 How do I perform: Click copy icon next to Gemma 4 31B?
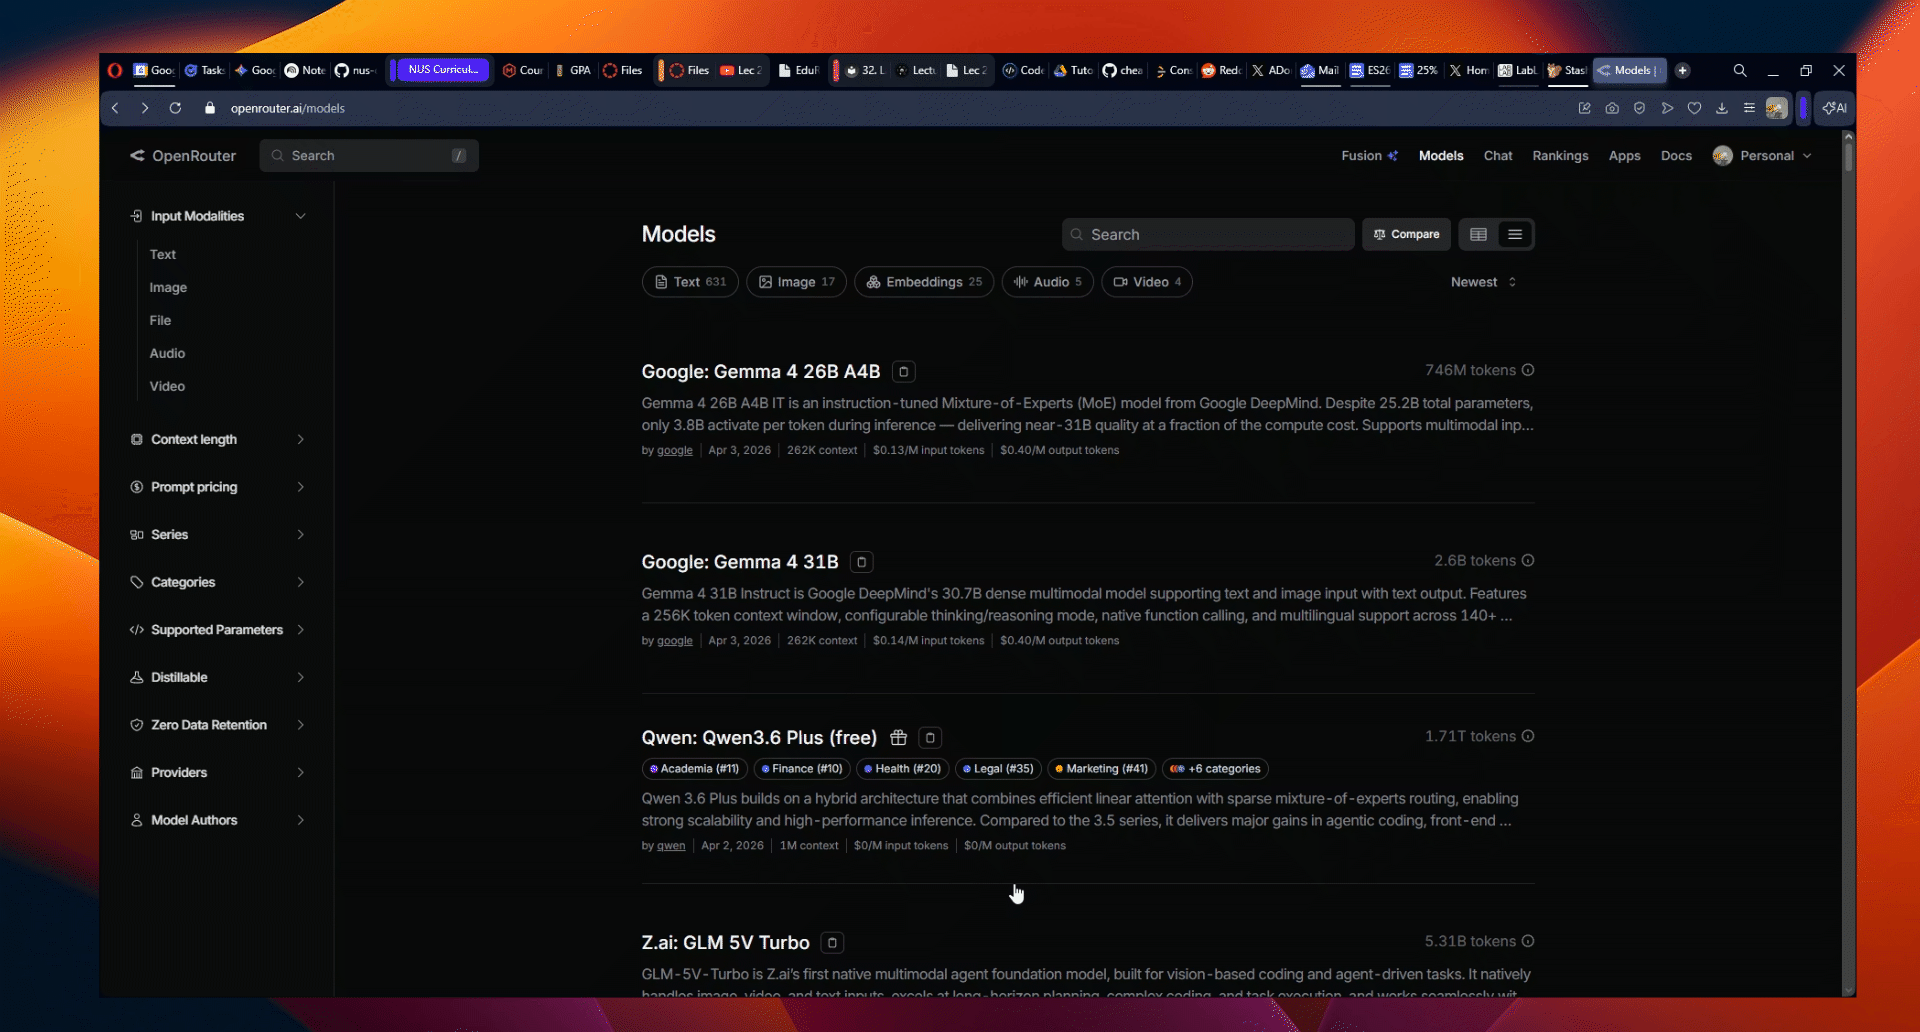tap(861, 562)
